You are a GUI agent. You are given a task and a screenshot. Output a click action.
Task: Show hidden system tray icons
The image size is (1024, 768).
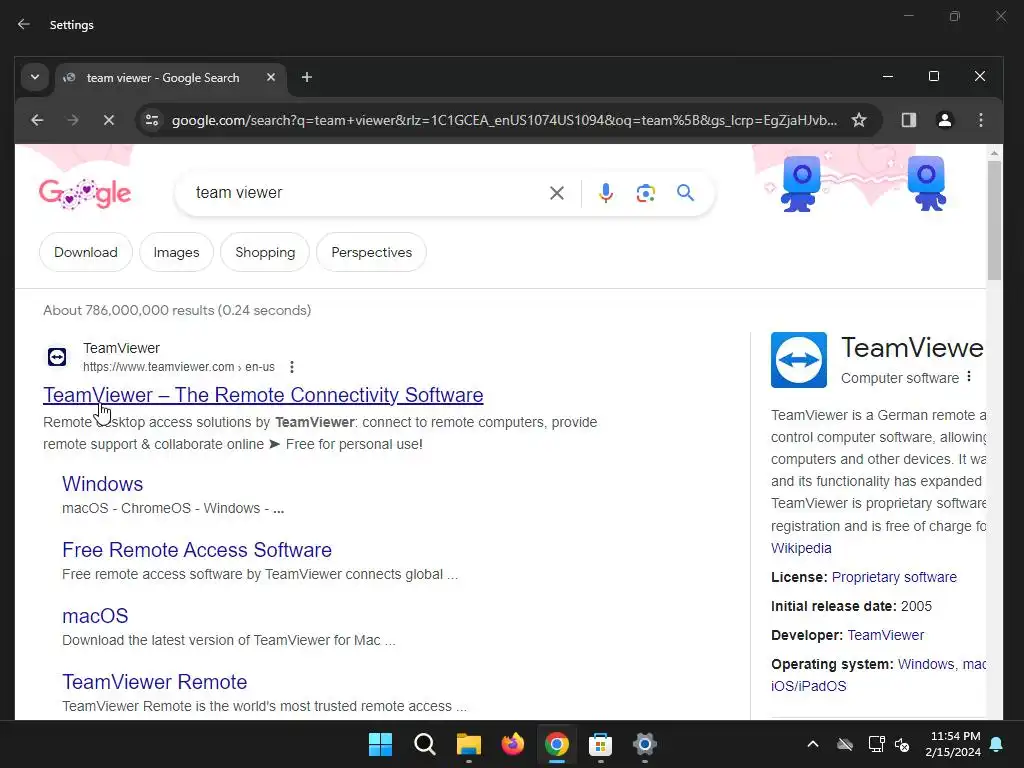coord(812,744)
